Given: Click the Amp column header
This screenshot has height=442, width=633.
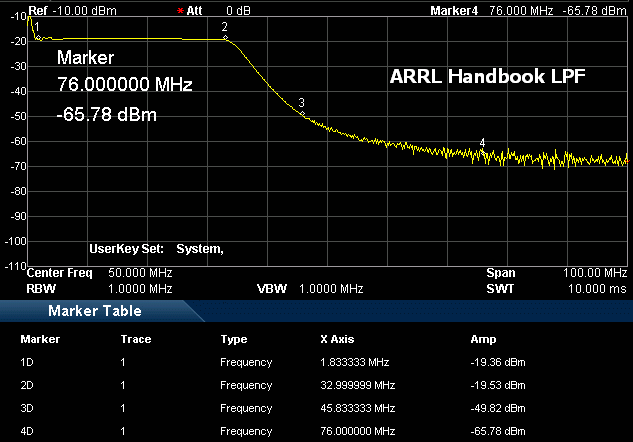Looking at the screenshot, I should point(481,339).
